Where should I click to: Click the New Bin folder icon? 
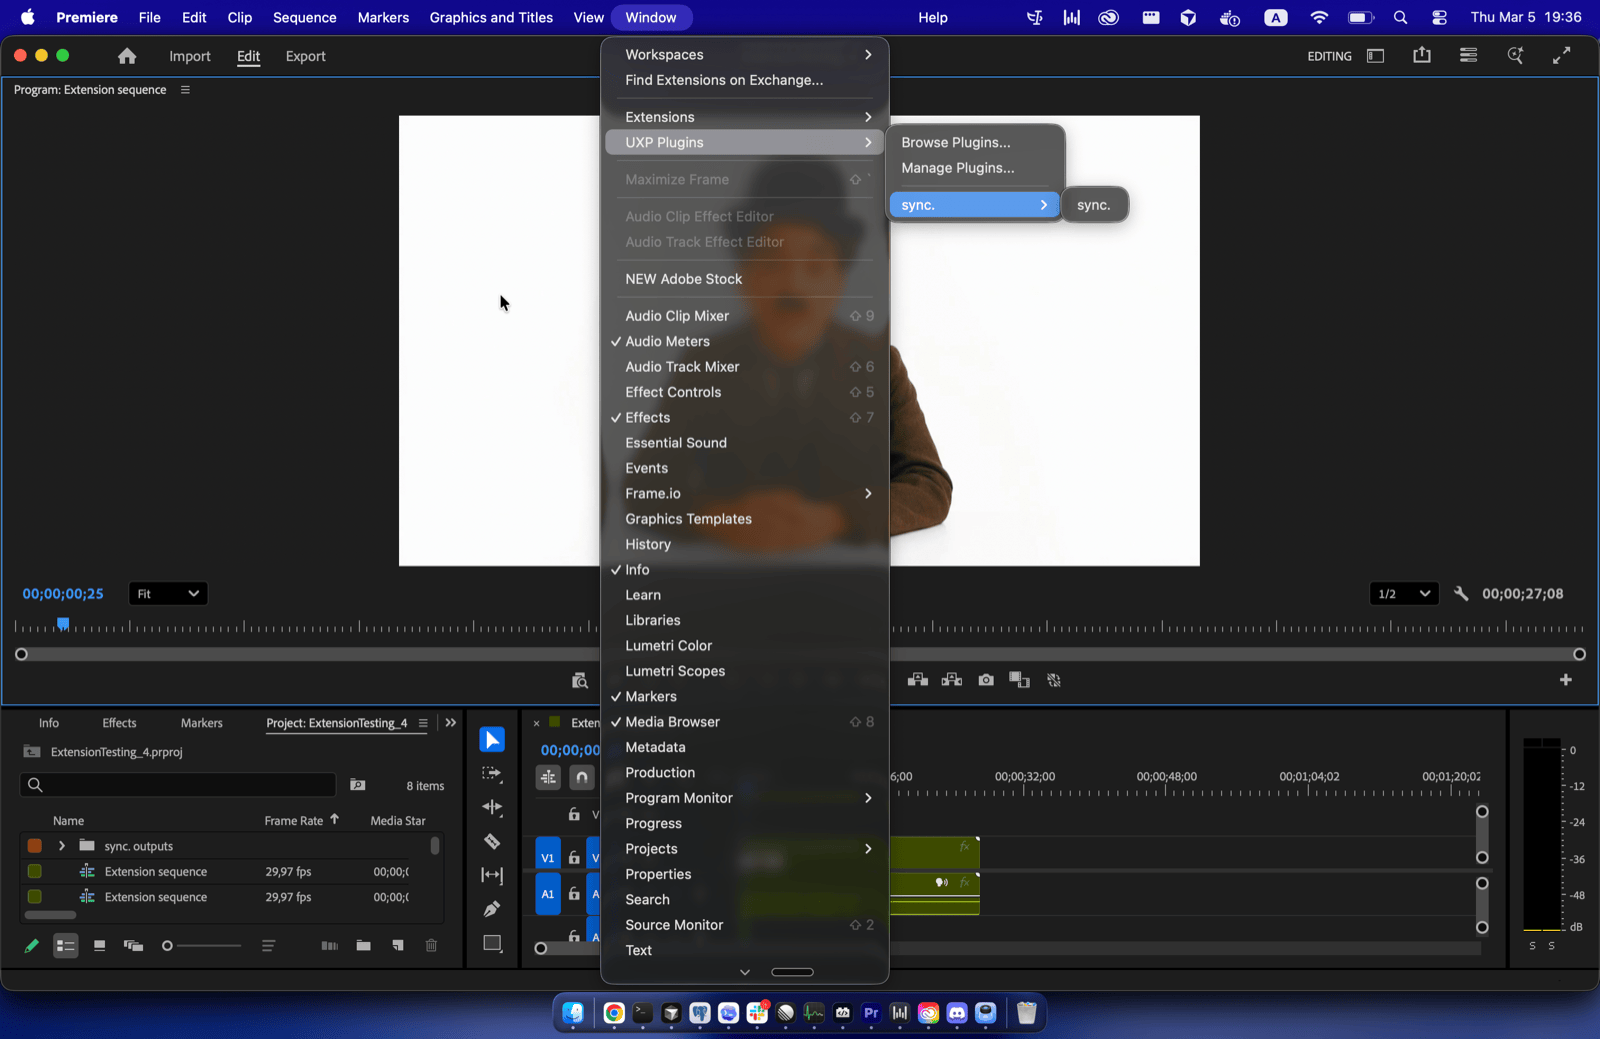point(363,945)
